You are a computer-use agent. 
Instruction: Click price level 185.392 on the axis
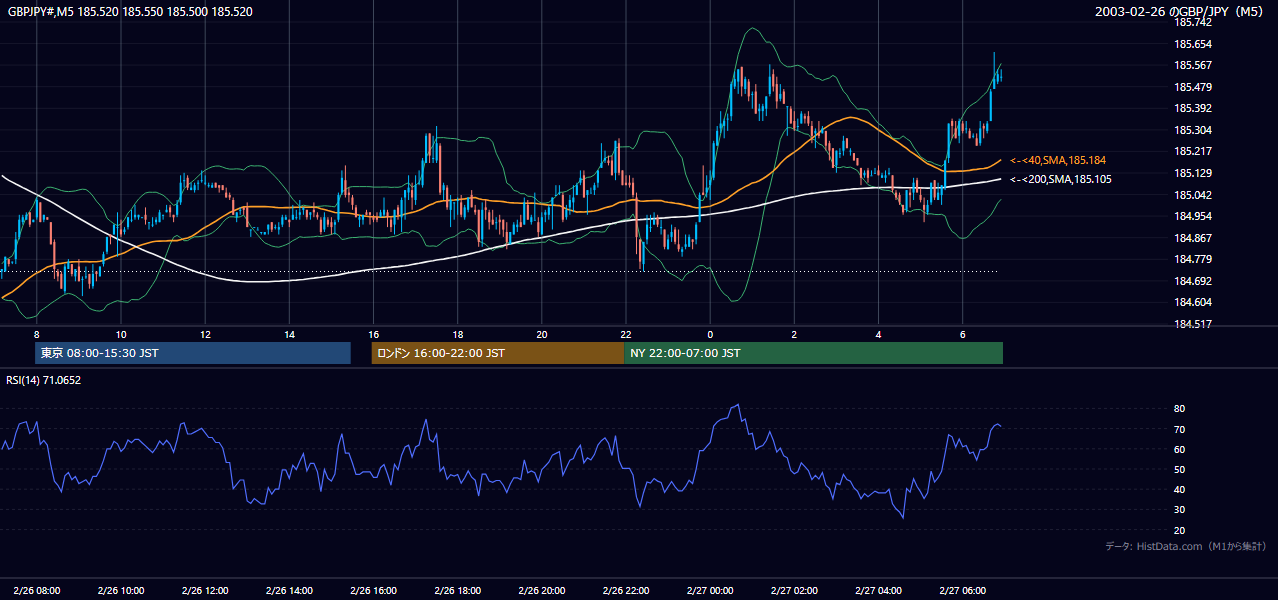tap(1193, 108)
